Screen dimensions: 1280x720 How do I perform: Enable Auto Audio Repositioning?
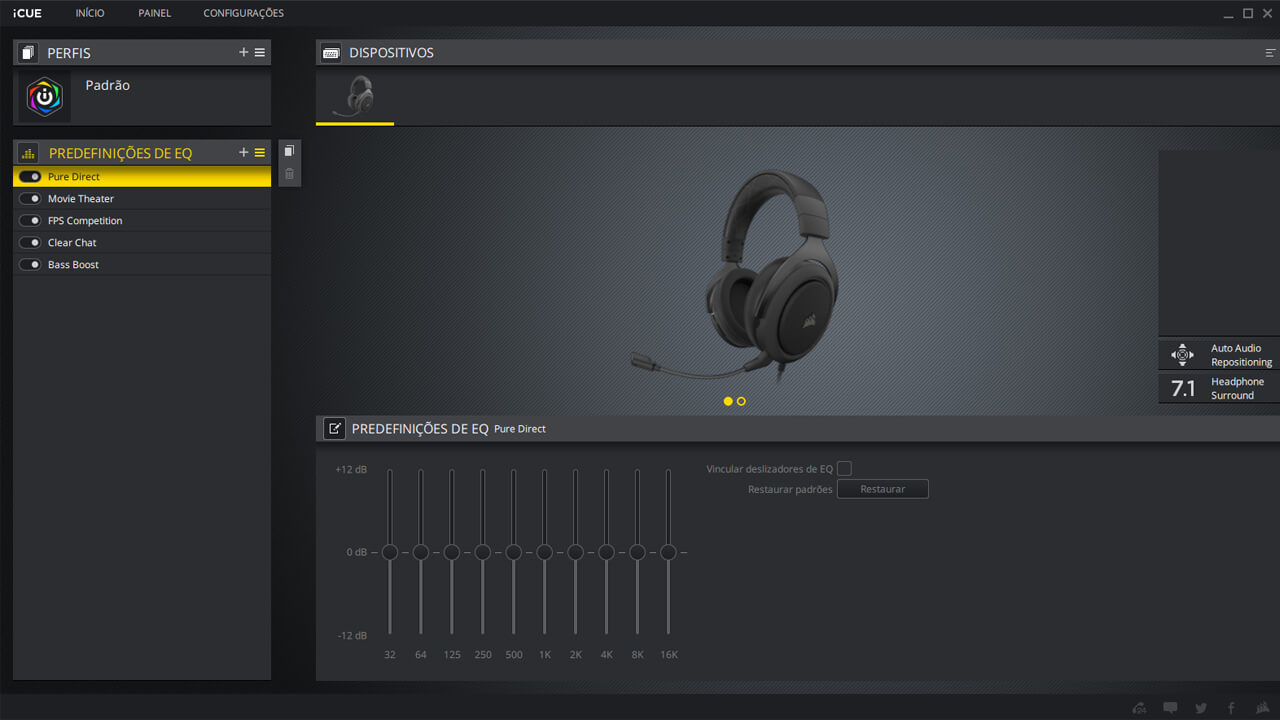click(1182, 355)
